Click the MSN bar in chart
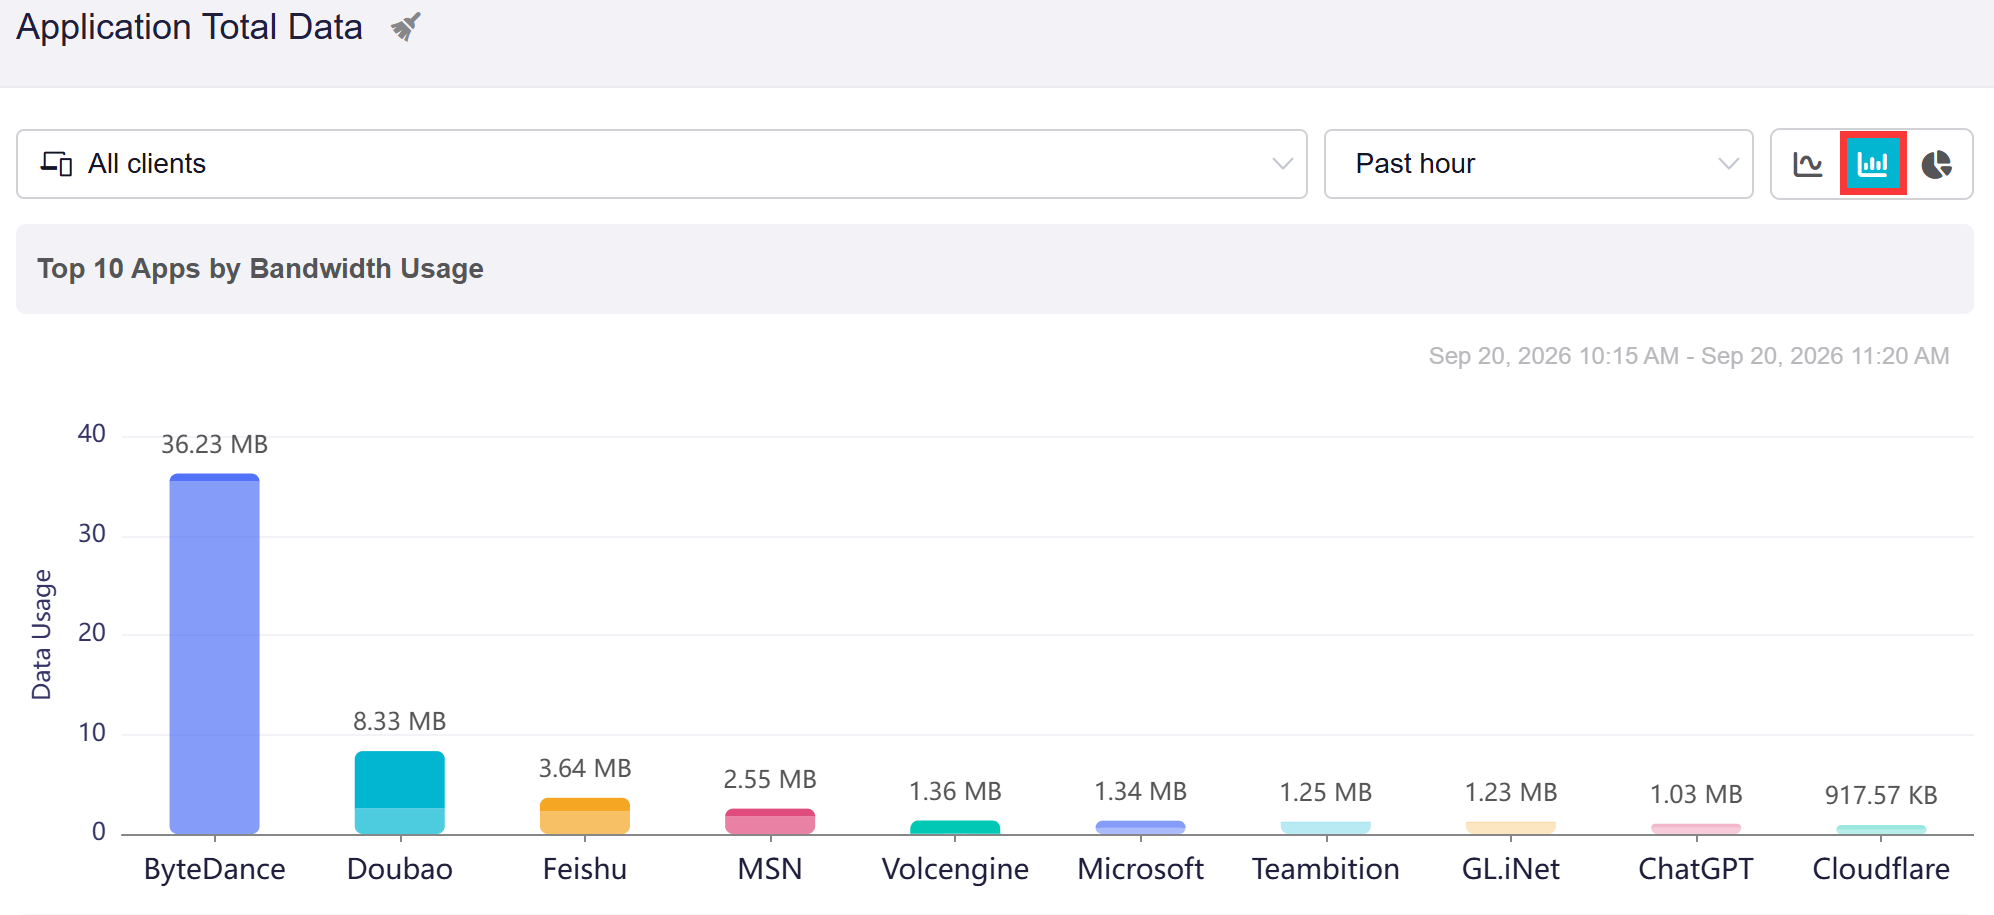1994x915 pixels. (x=770, y=821)
